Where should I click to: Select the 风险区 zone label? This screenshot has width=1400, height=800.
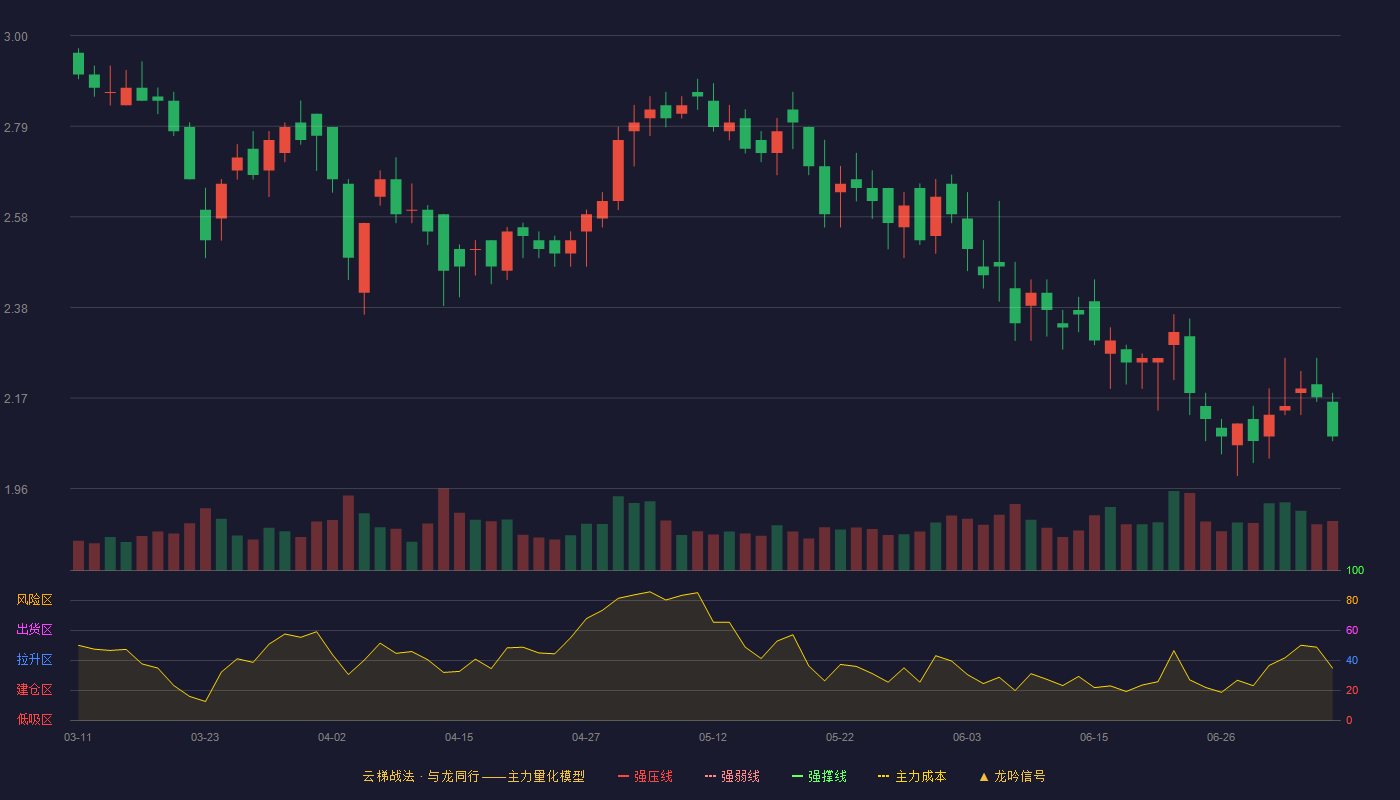click(34, 600)
